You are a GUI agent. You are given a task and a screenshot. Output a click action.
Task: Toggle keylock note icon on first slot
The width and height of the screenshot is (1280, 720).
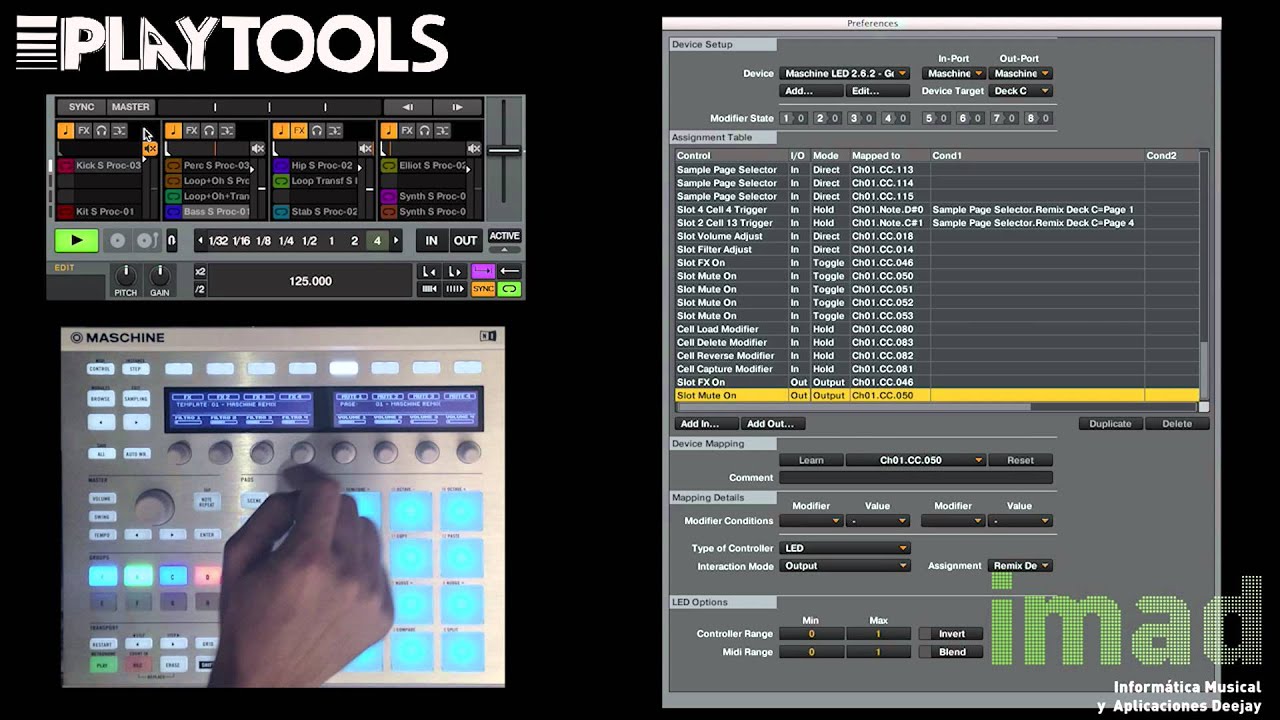pos(66,130)
